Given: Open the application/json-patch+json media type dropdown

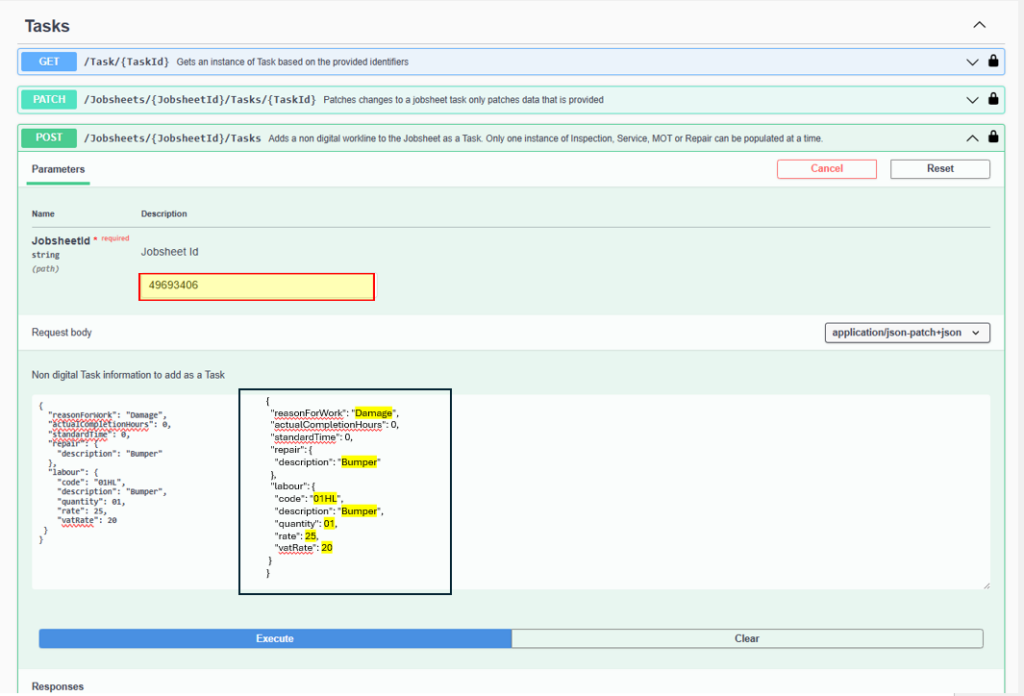Looking at the screenshot, I should click(x=906, y=332).
